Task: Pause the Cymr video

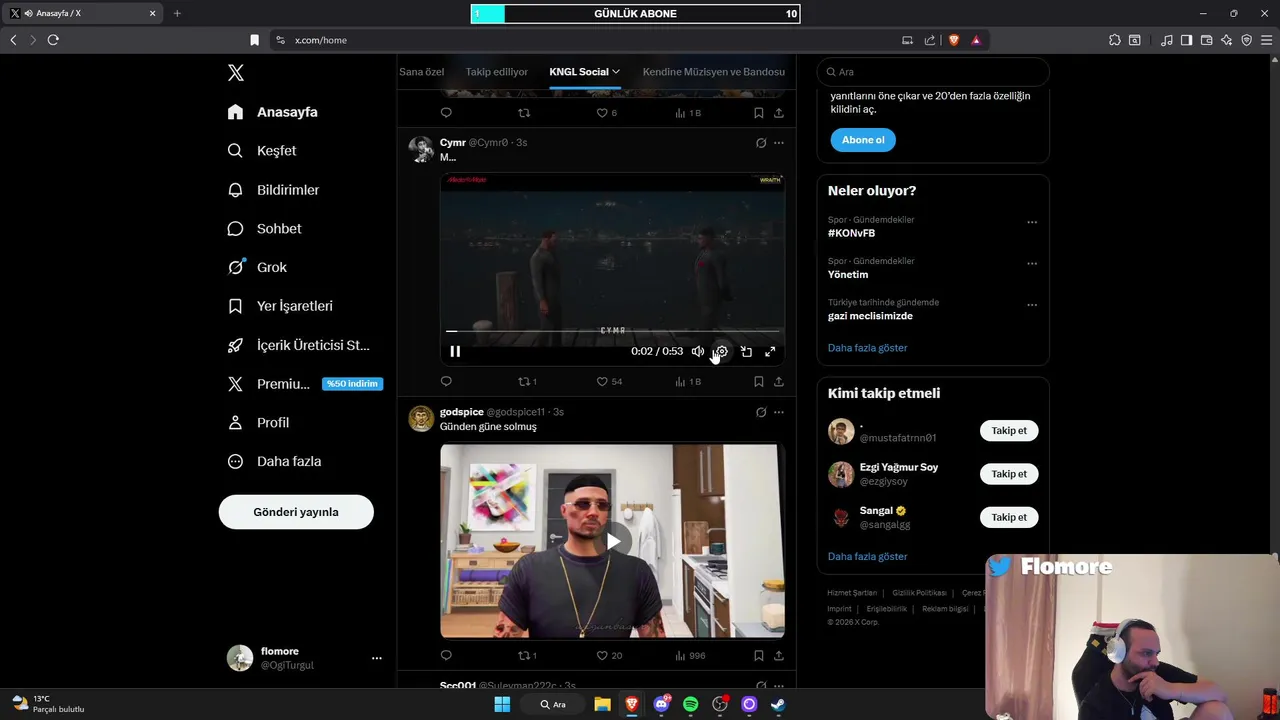Action: pos(455,351)
